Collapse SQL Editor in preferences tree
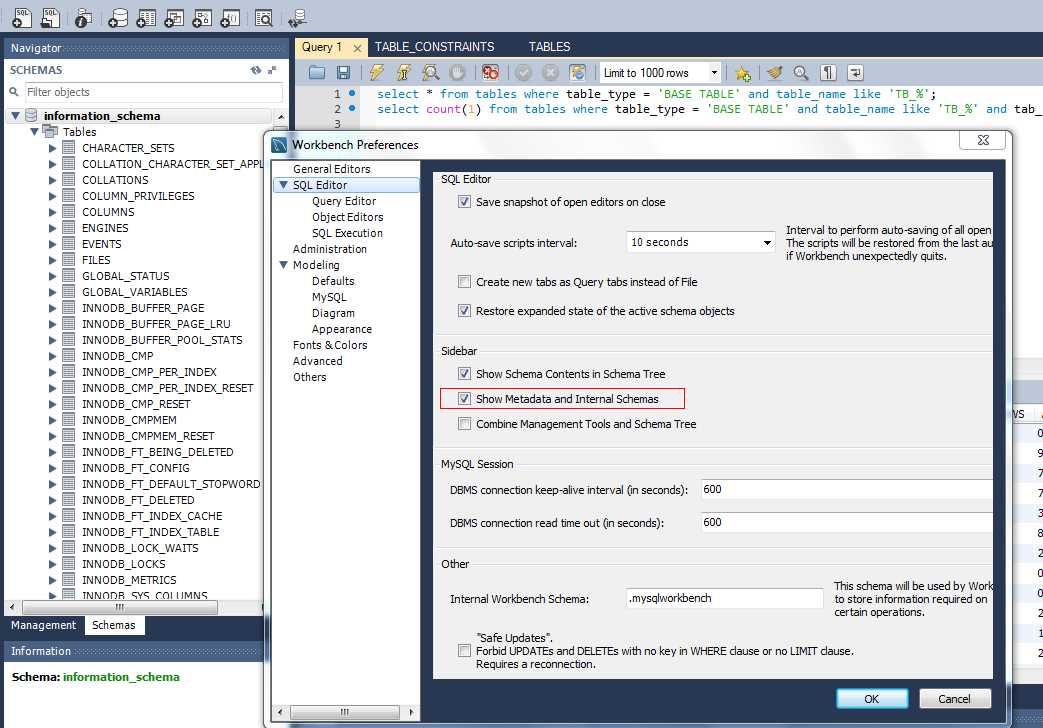Image resolution: width=1043 pixels, height=728 pixels. point(283,185)
